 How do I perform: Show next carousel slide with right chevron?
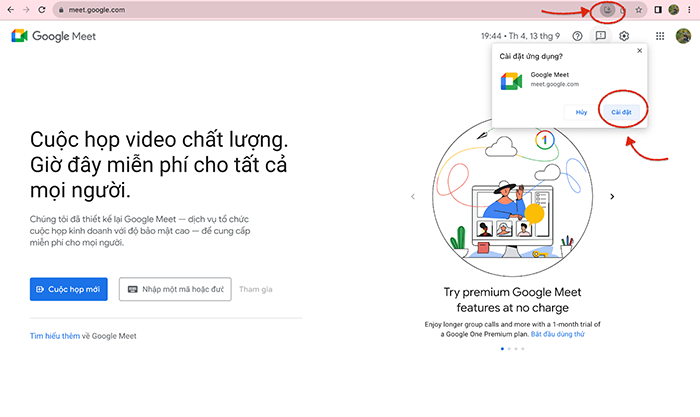612,196
